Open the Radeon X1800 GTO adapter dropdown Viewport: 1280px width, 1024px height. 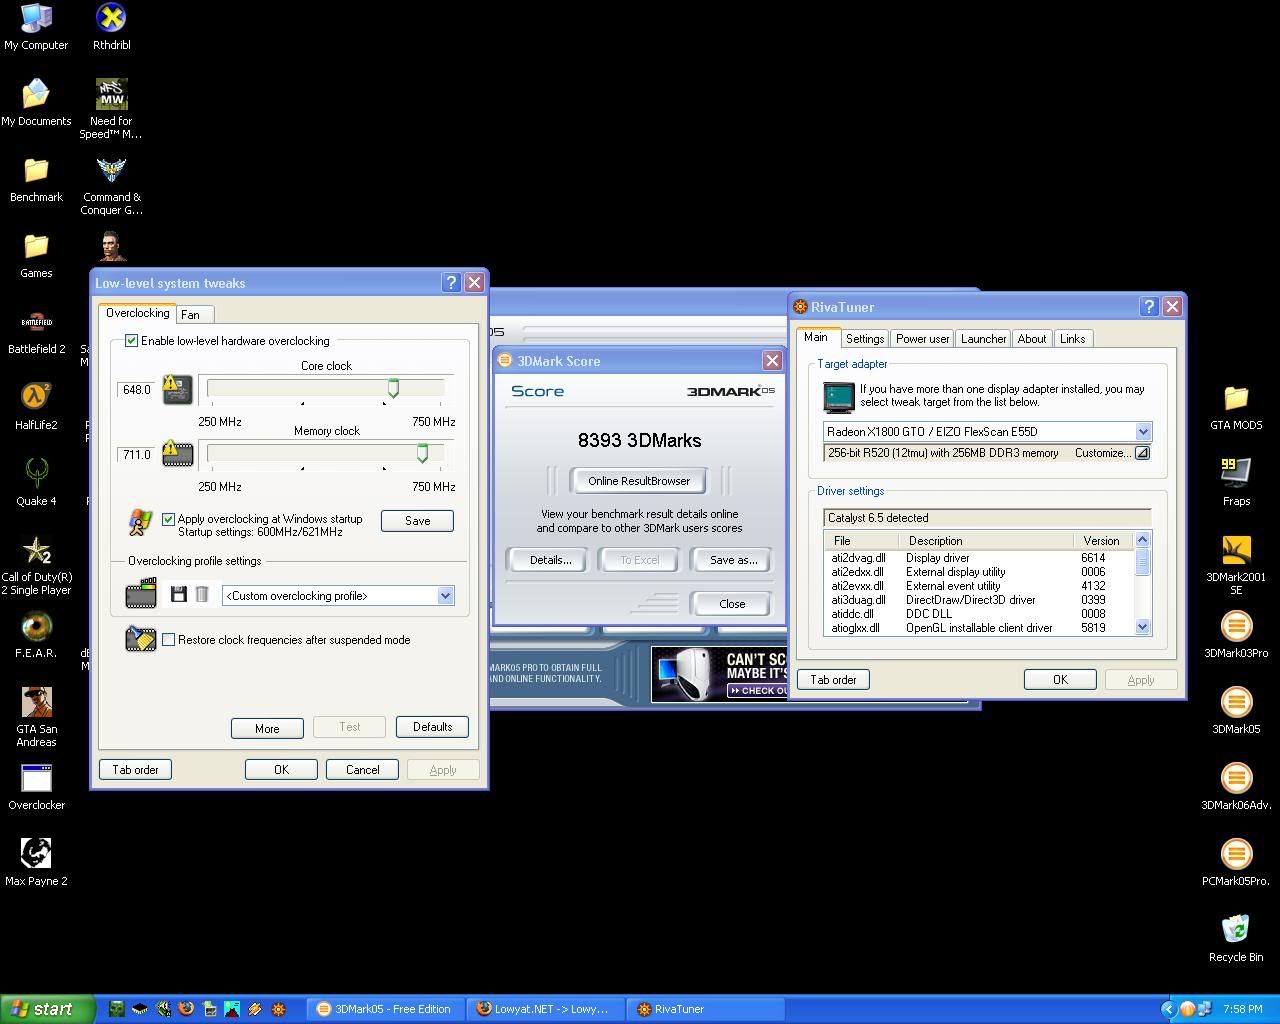tap(1143, 432)
